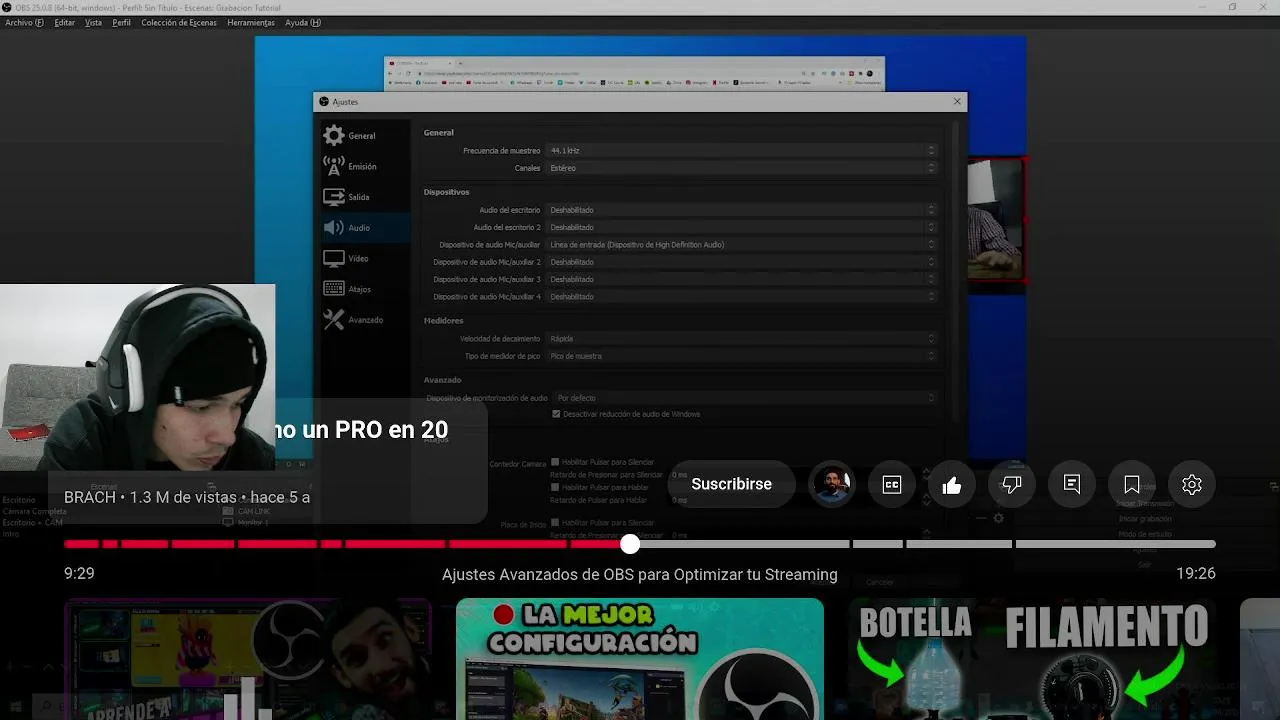Click the Suscribirse button

click(732, 484)
